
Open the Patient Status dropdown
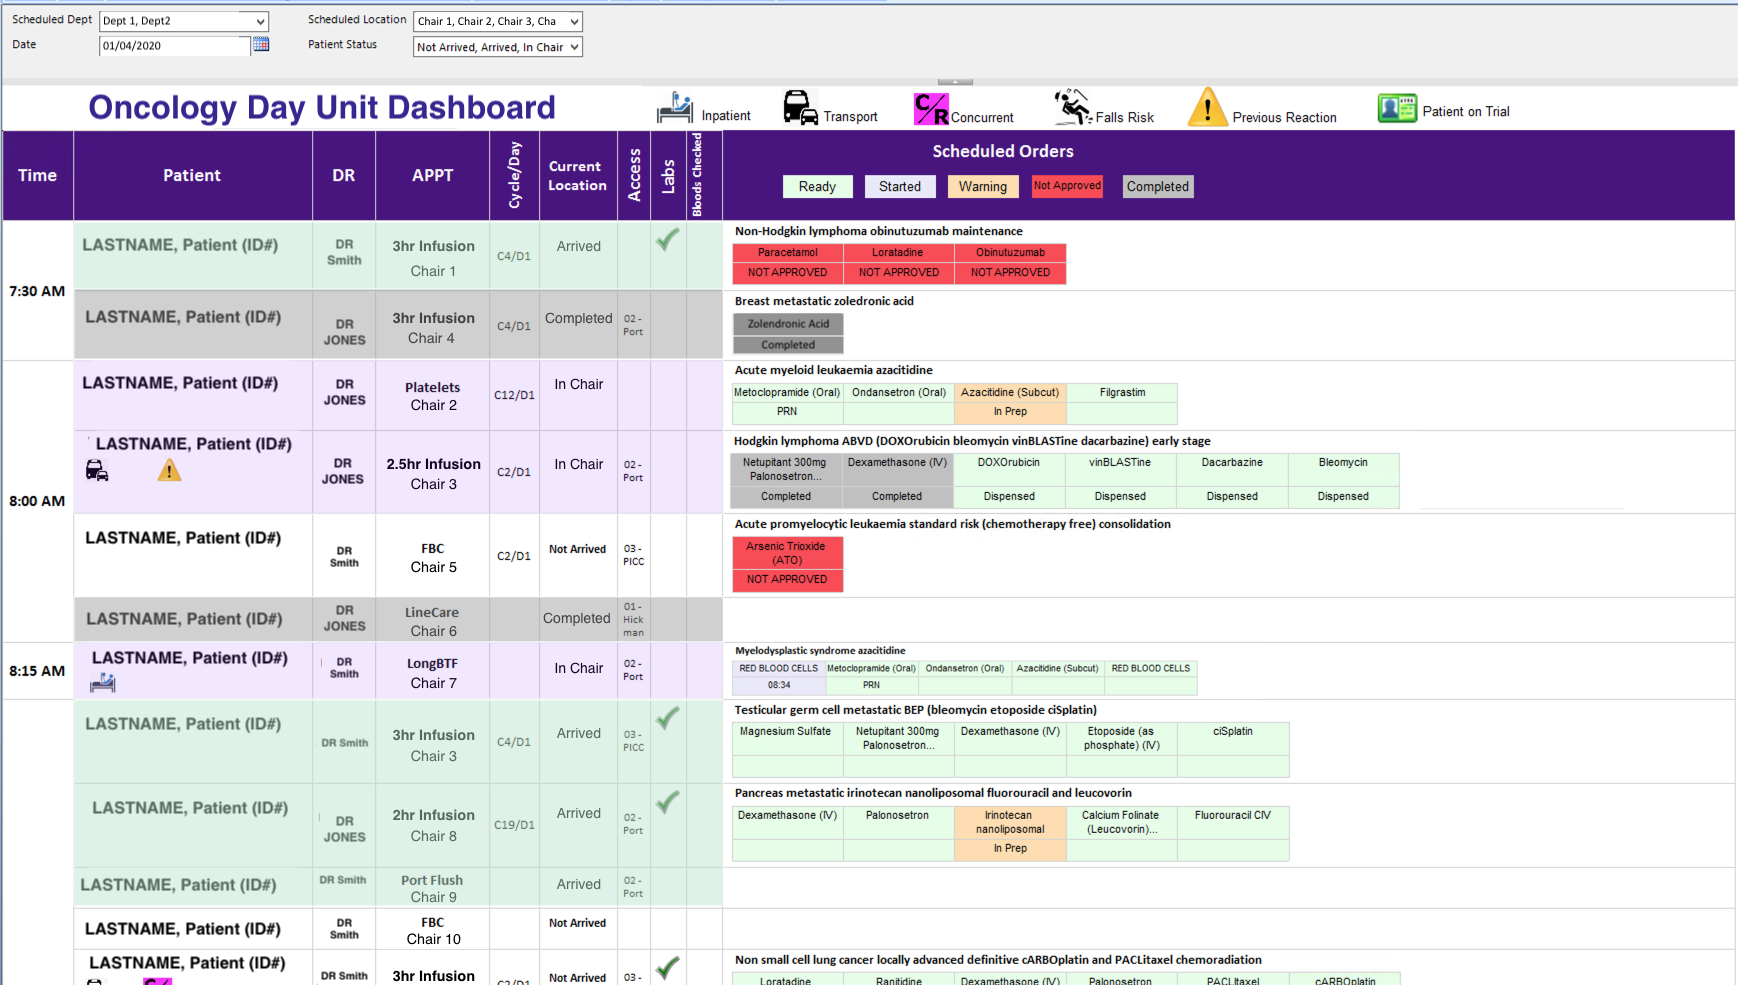click(574, 47)
